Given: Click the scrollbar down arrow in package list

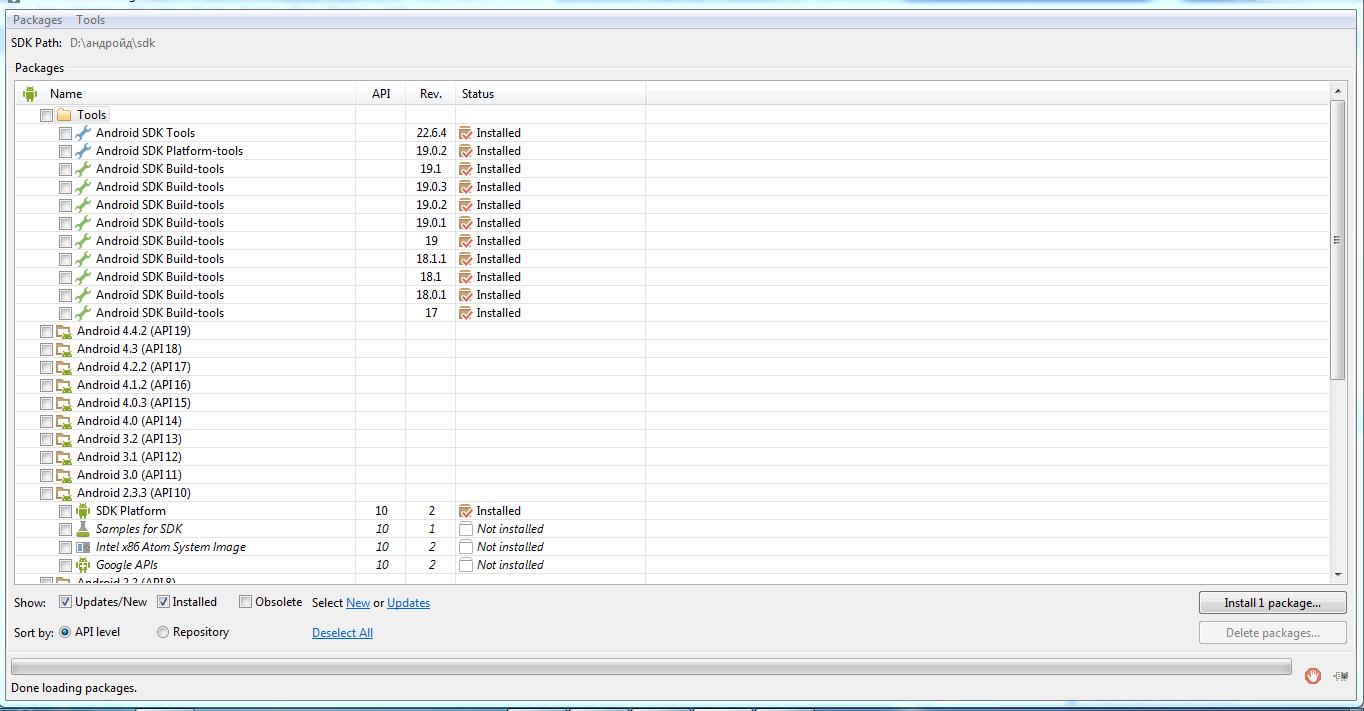Looking at the screenshot, I should coord(1338,575).
